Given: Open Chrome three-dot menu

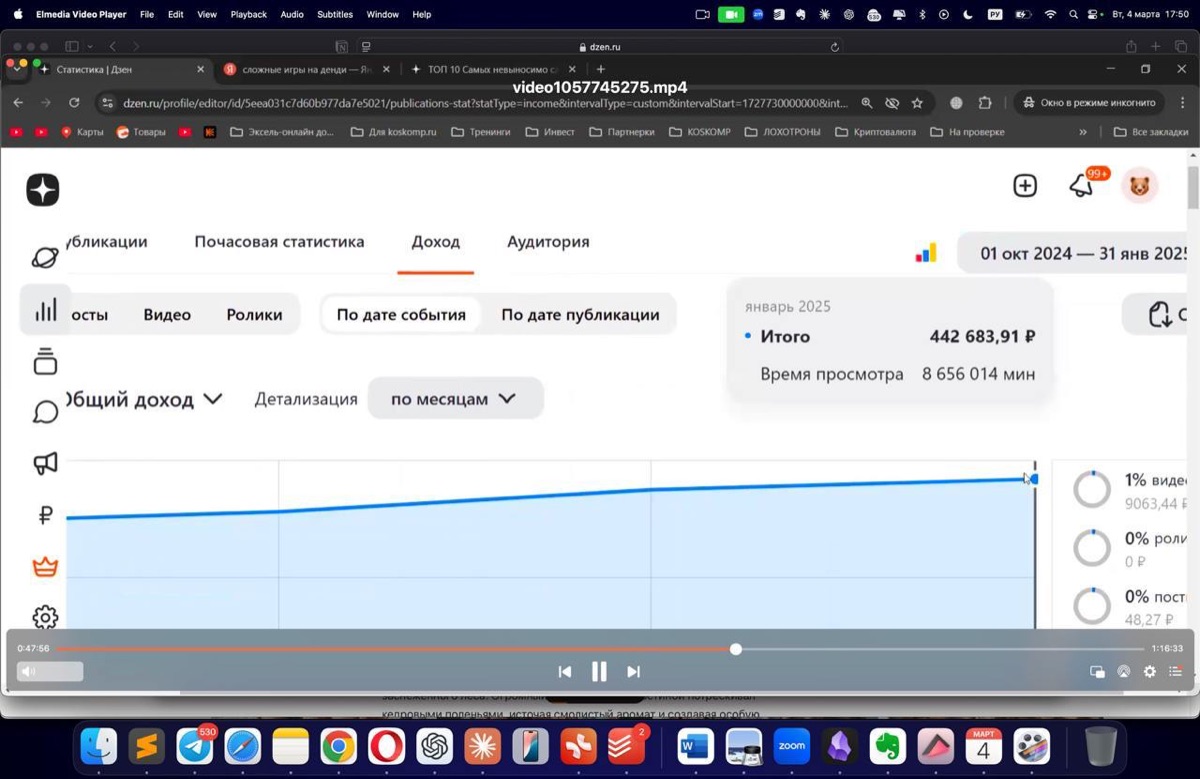Looking at the screenshot, I should [1182, 103].
